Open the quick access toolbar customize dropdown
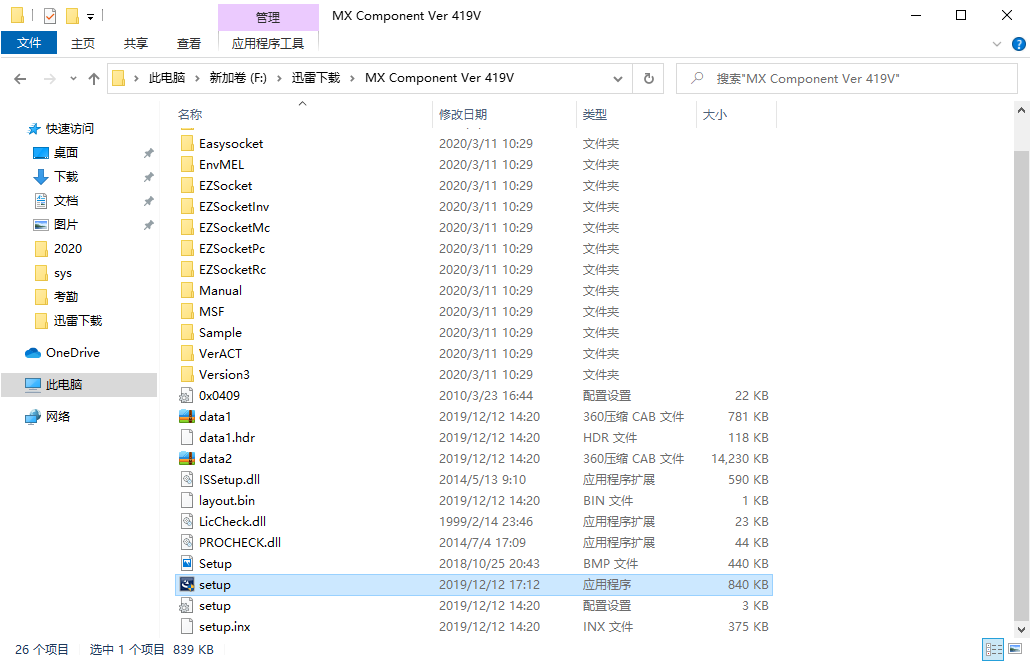Screen dimensions: 1031x662 tap(90, 16)
